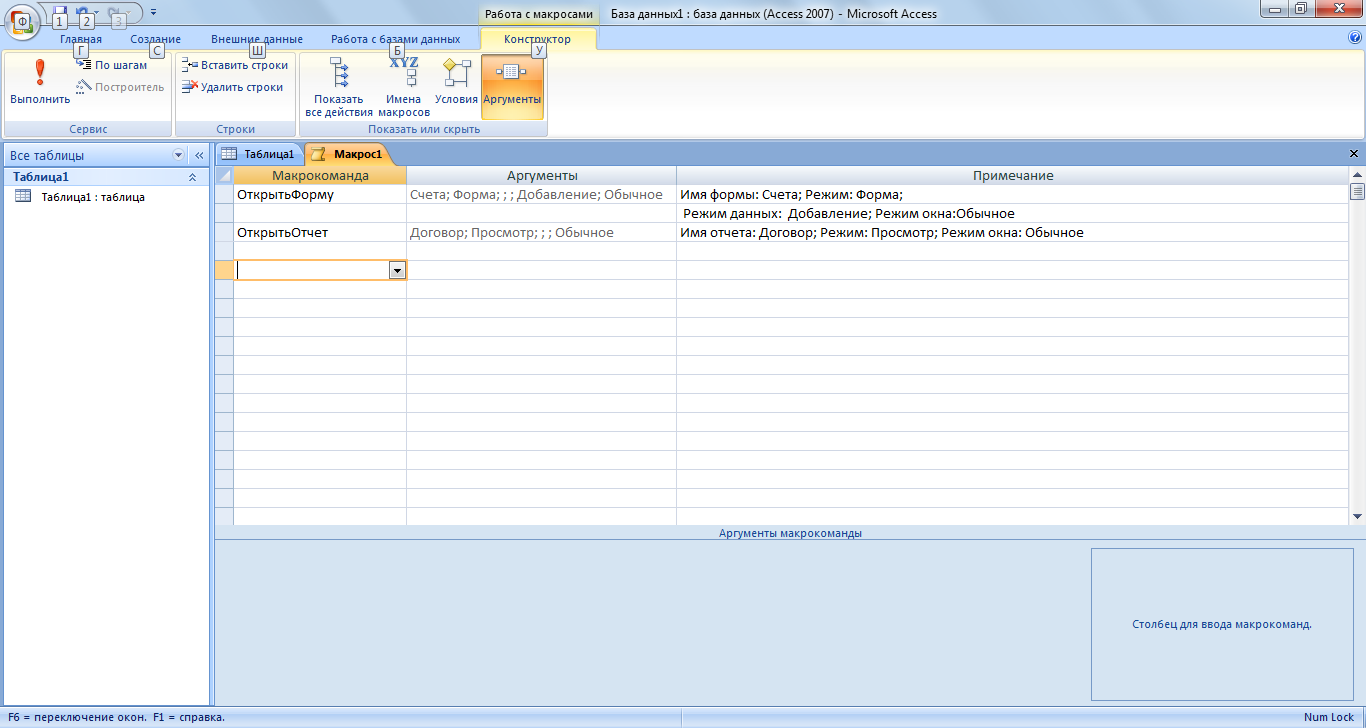Click macro grid scrollbar up arrow
The width and height of the screenshot is (1366, 728).
pos(1357,175)
